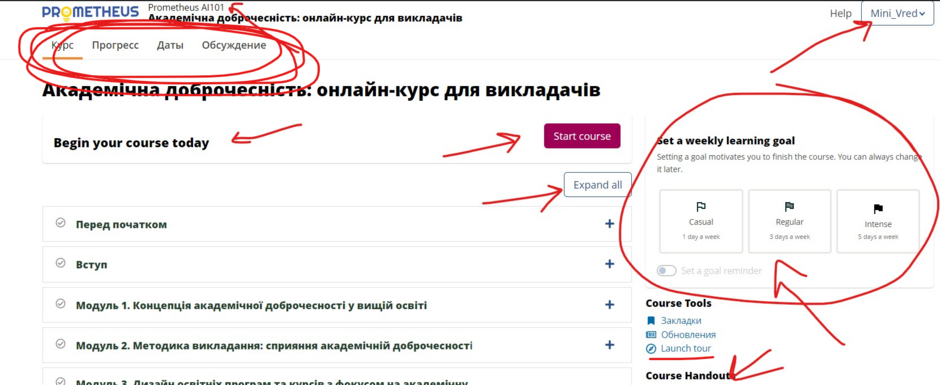Screen dimensions: 940x385
Task: Click the Intense goal flag icon
Action: point(878,209)
